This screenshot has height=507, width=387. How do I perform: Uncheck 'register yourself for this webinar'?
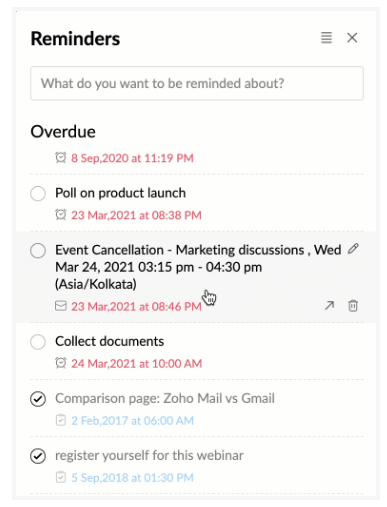coord(38,456)
